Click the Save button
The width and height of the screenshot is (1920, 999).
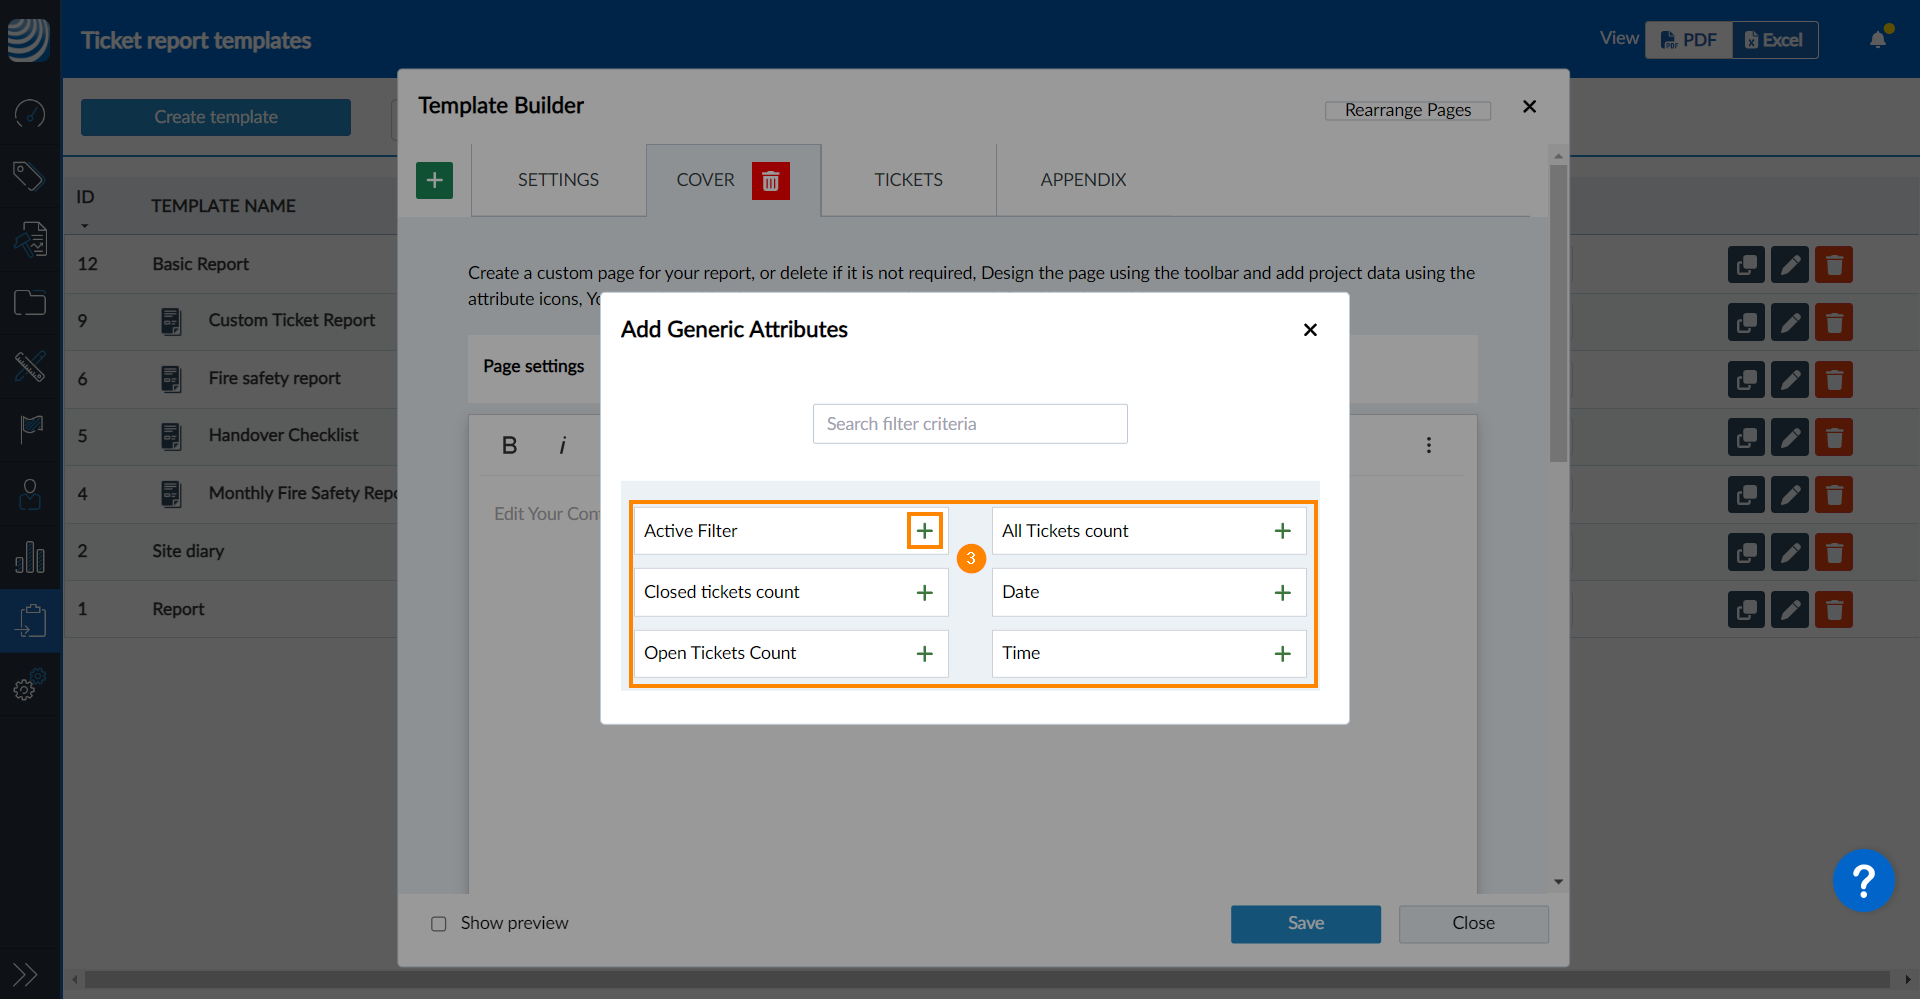click(1306, 924)
